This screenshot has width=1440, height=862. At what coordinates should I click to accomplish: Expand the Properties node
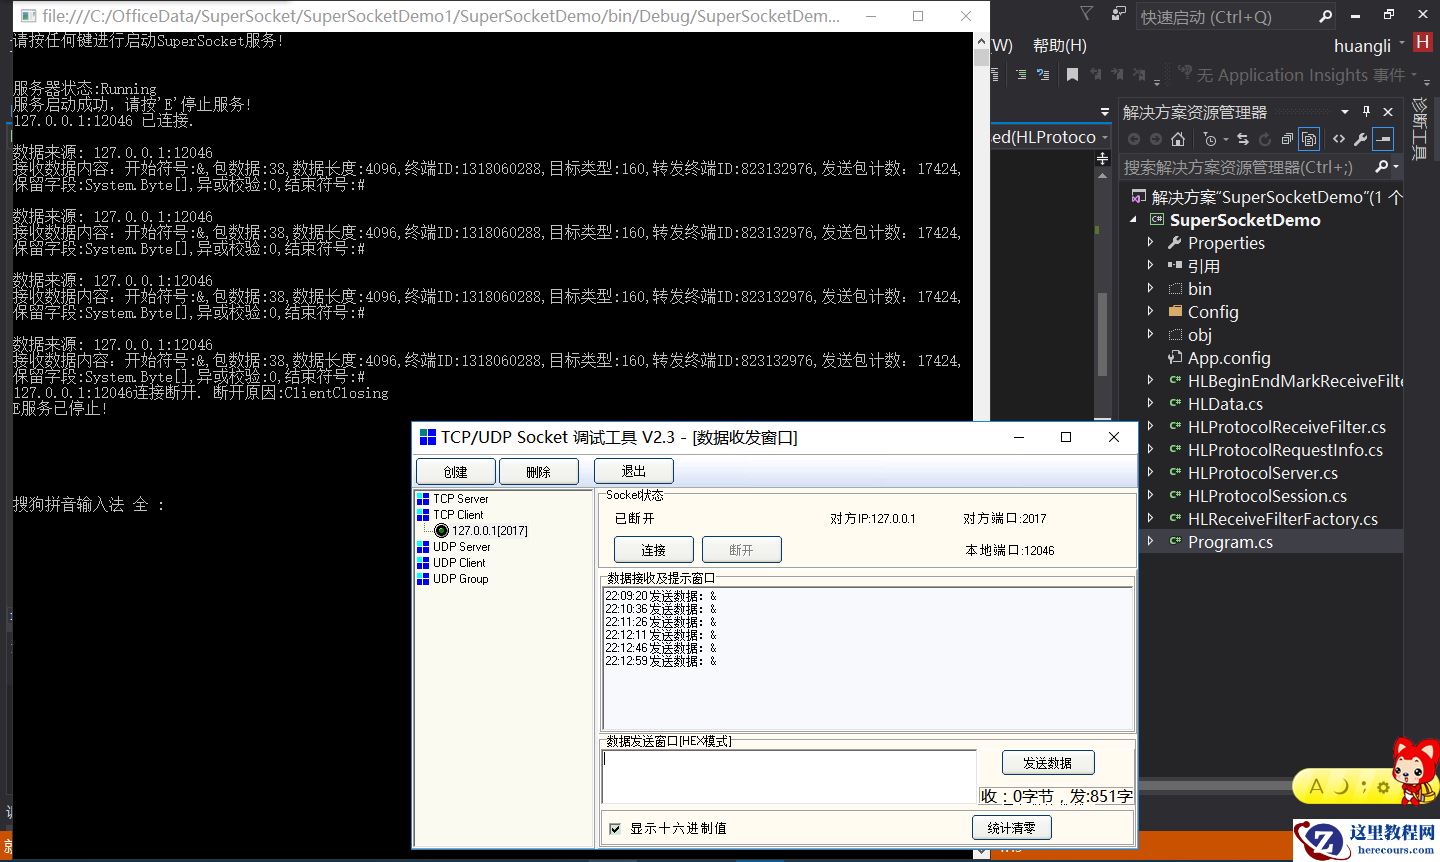coord(1150,243)
